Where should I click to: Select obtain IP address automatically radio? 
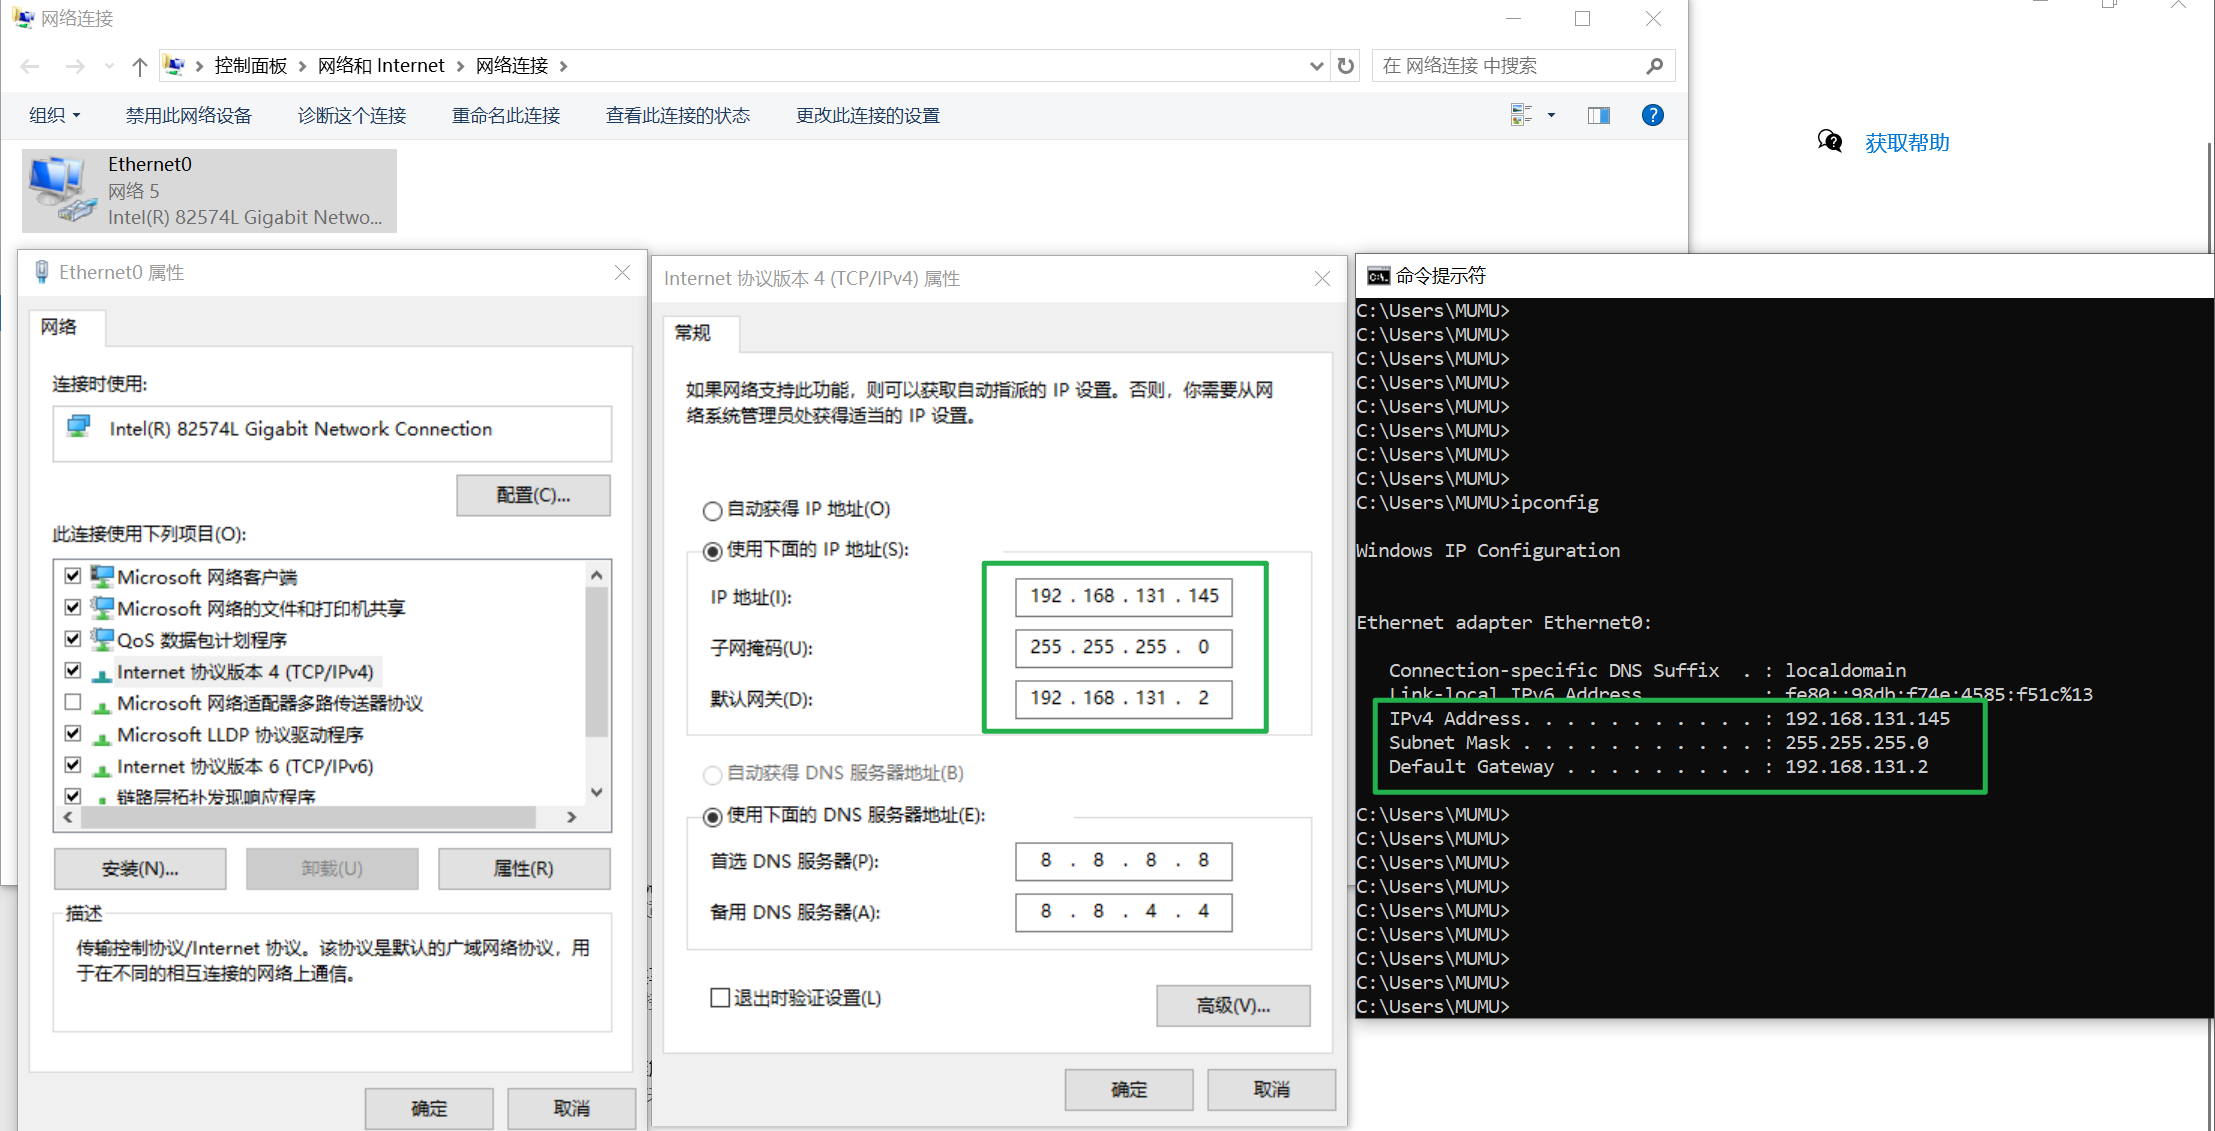(712, 511)
